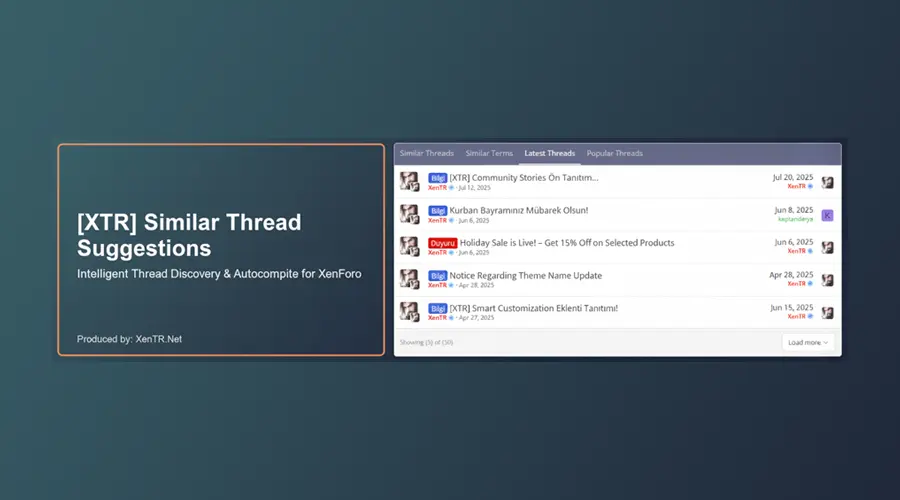
Task: Click last-poster avatar on Jun 15, 2025 row
Action: [827, 312]
